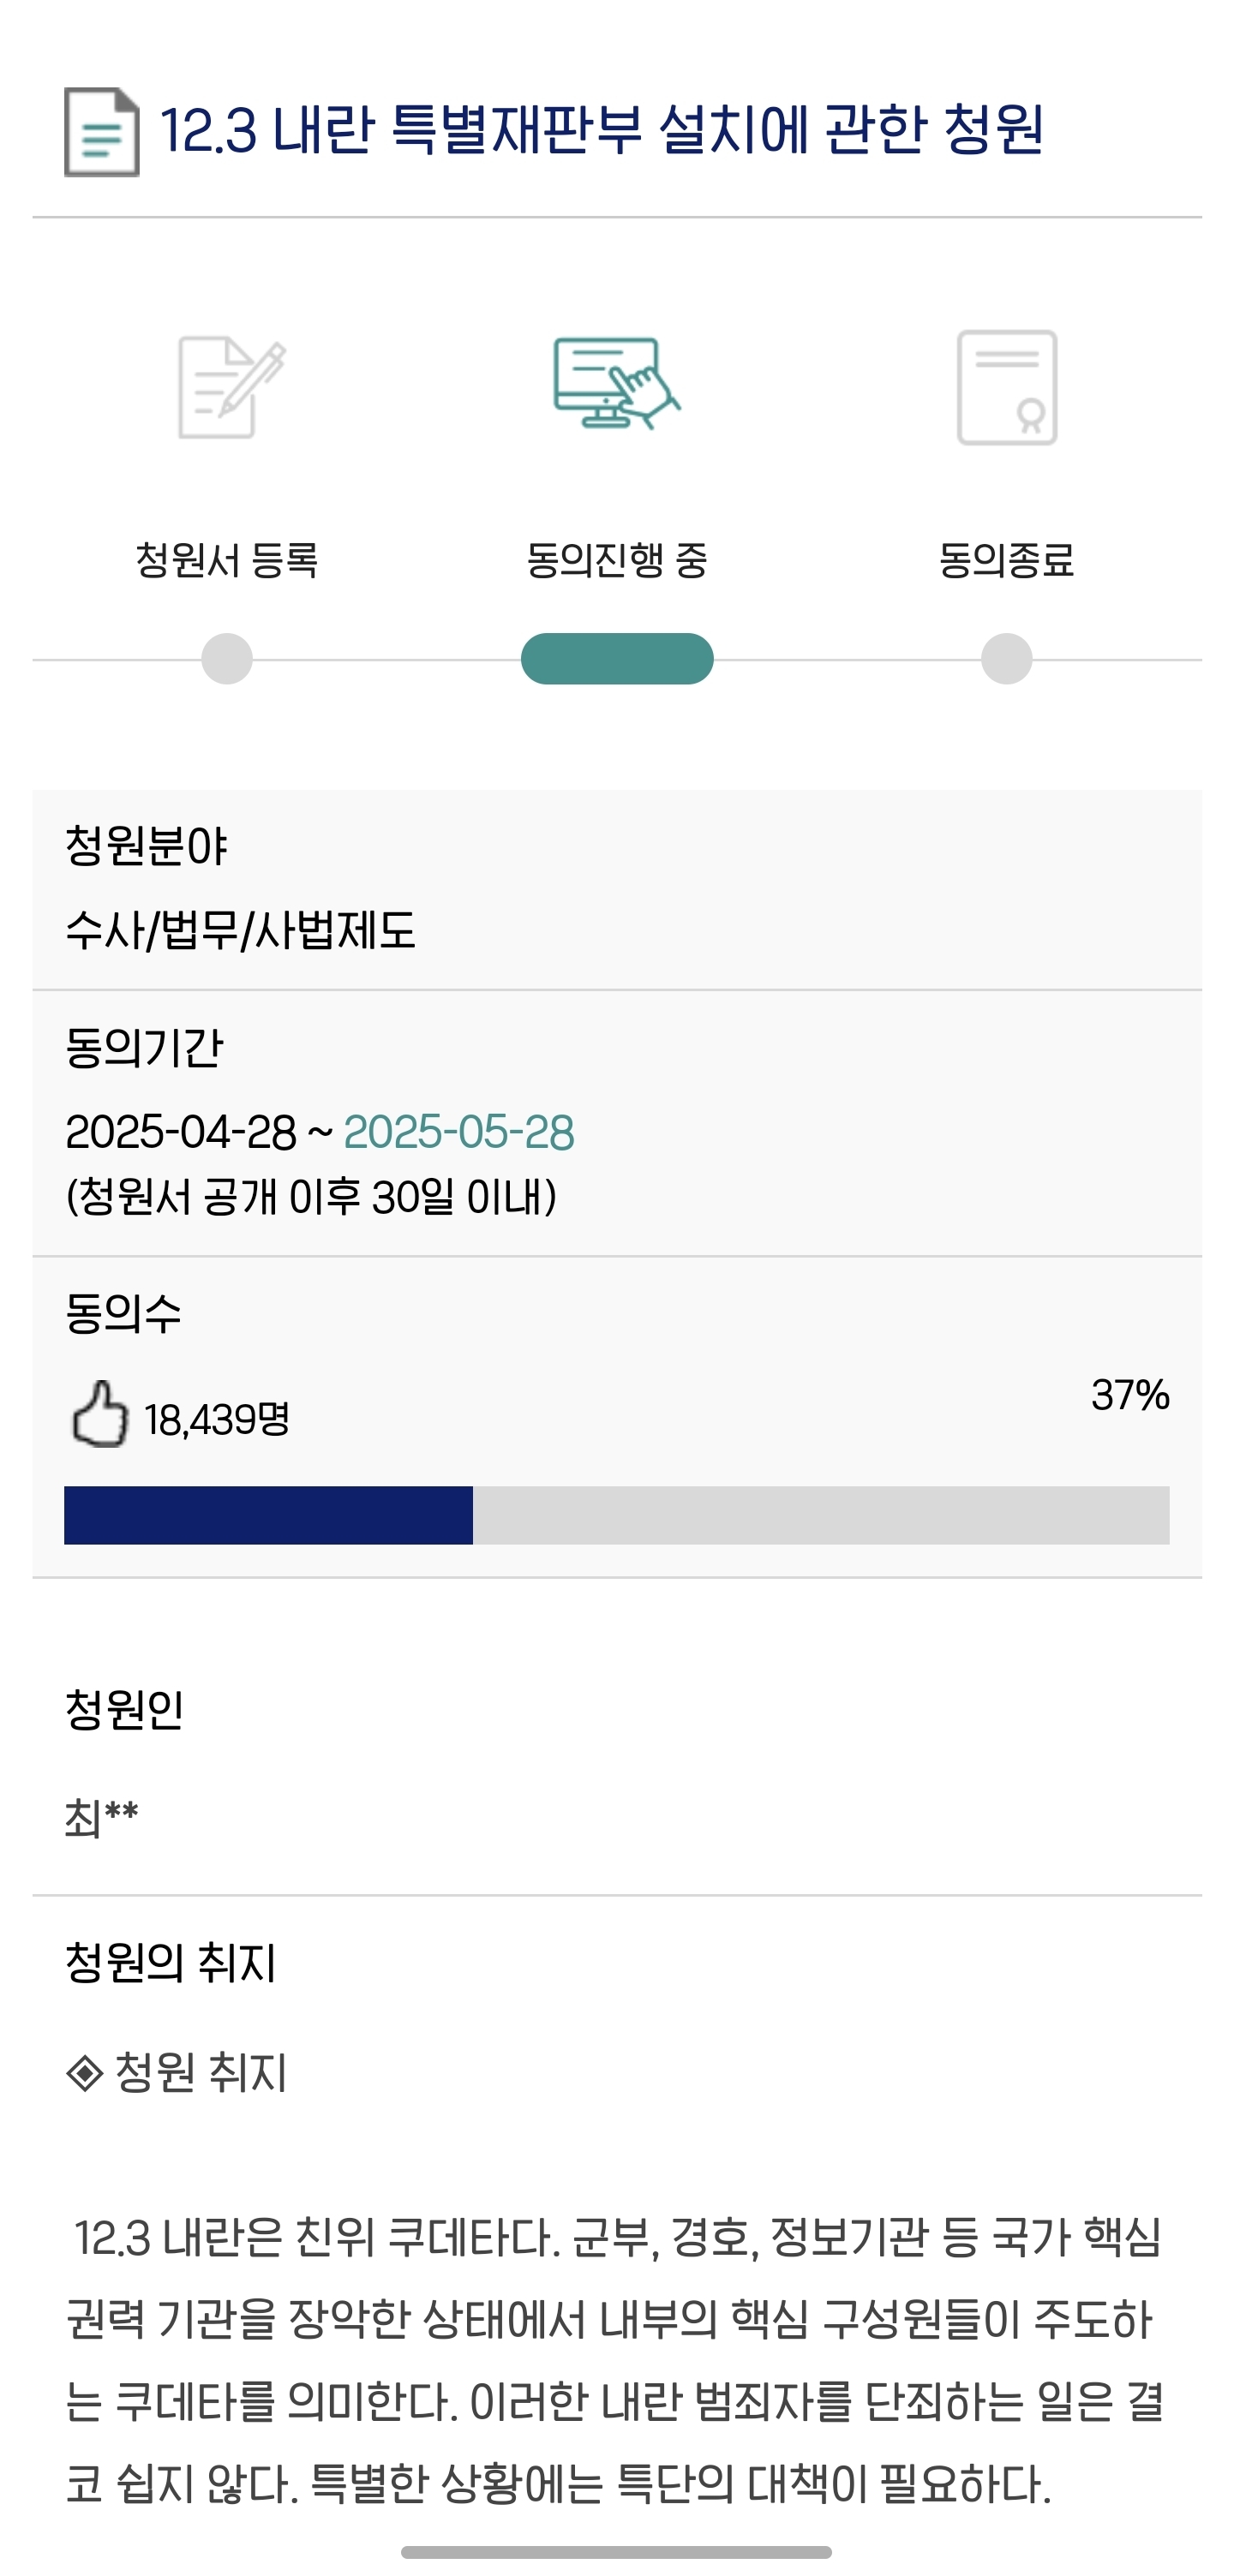Select the 동의종료 step label
Image resolution: width=1234 pixels, height=2576 pixels.
(1006, 559)
